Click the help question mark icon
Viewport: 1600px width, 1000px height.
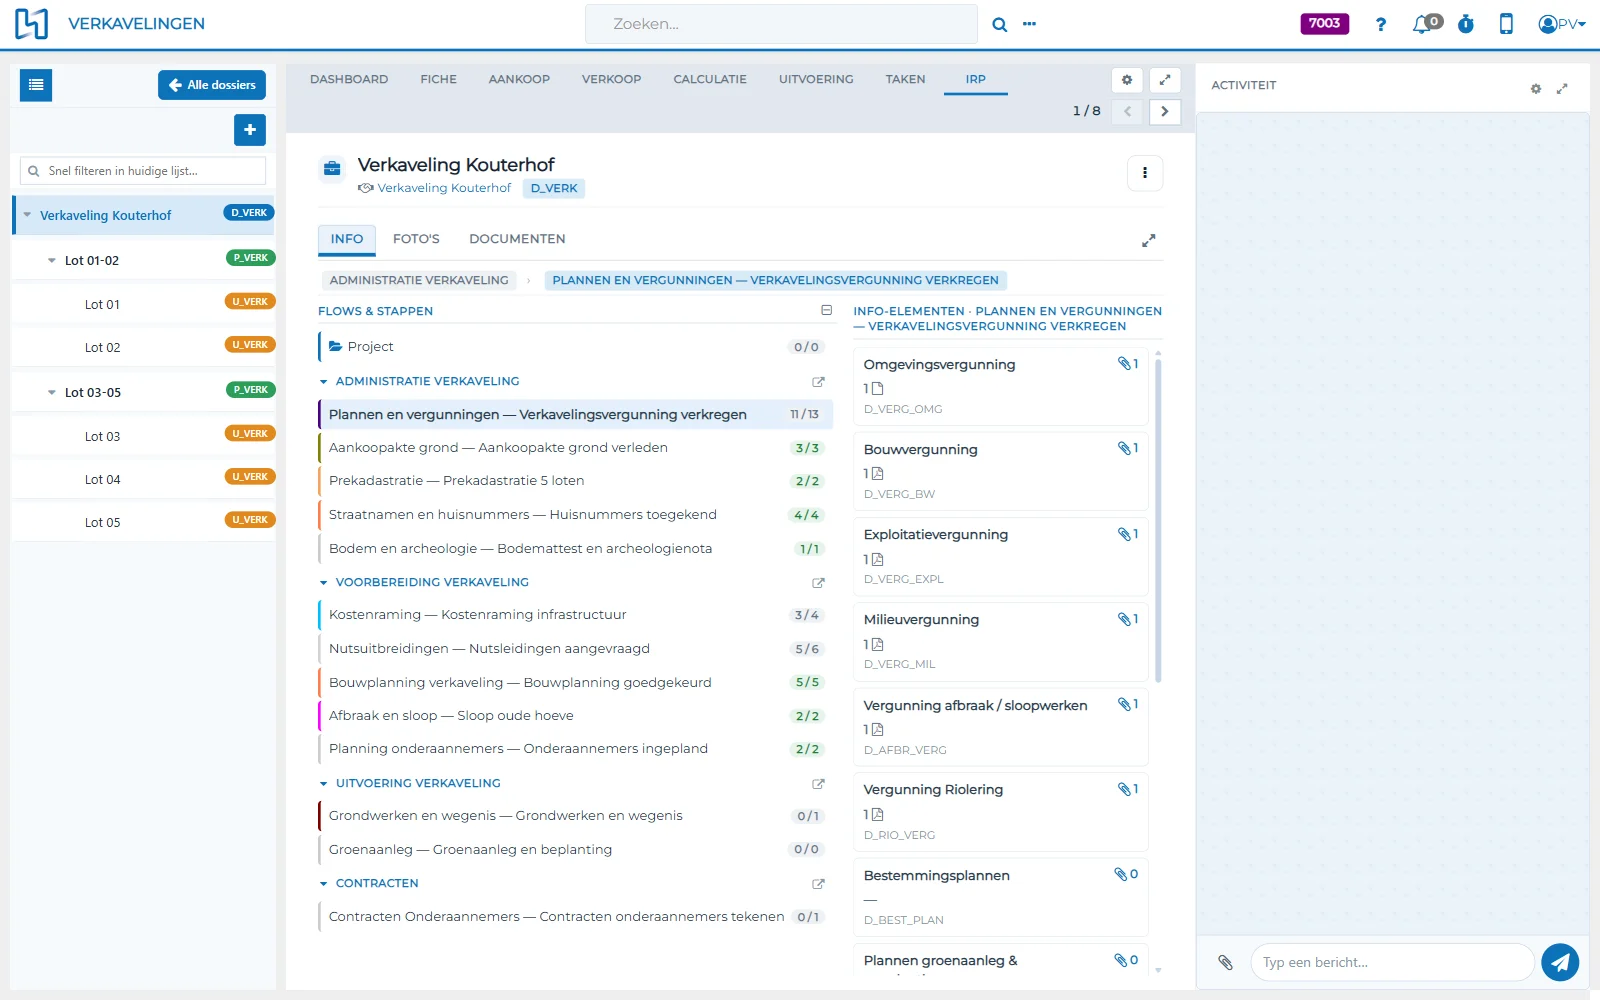click(x=1381, y=24)
